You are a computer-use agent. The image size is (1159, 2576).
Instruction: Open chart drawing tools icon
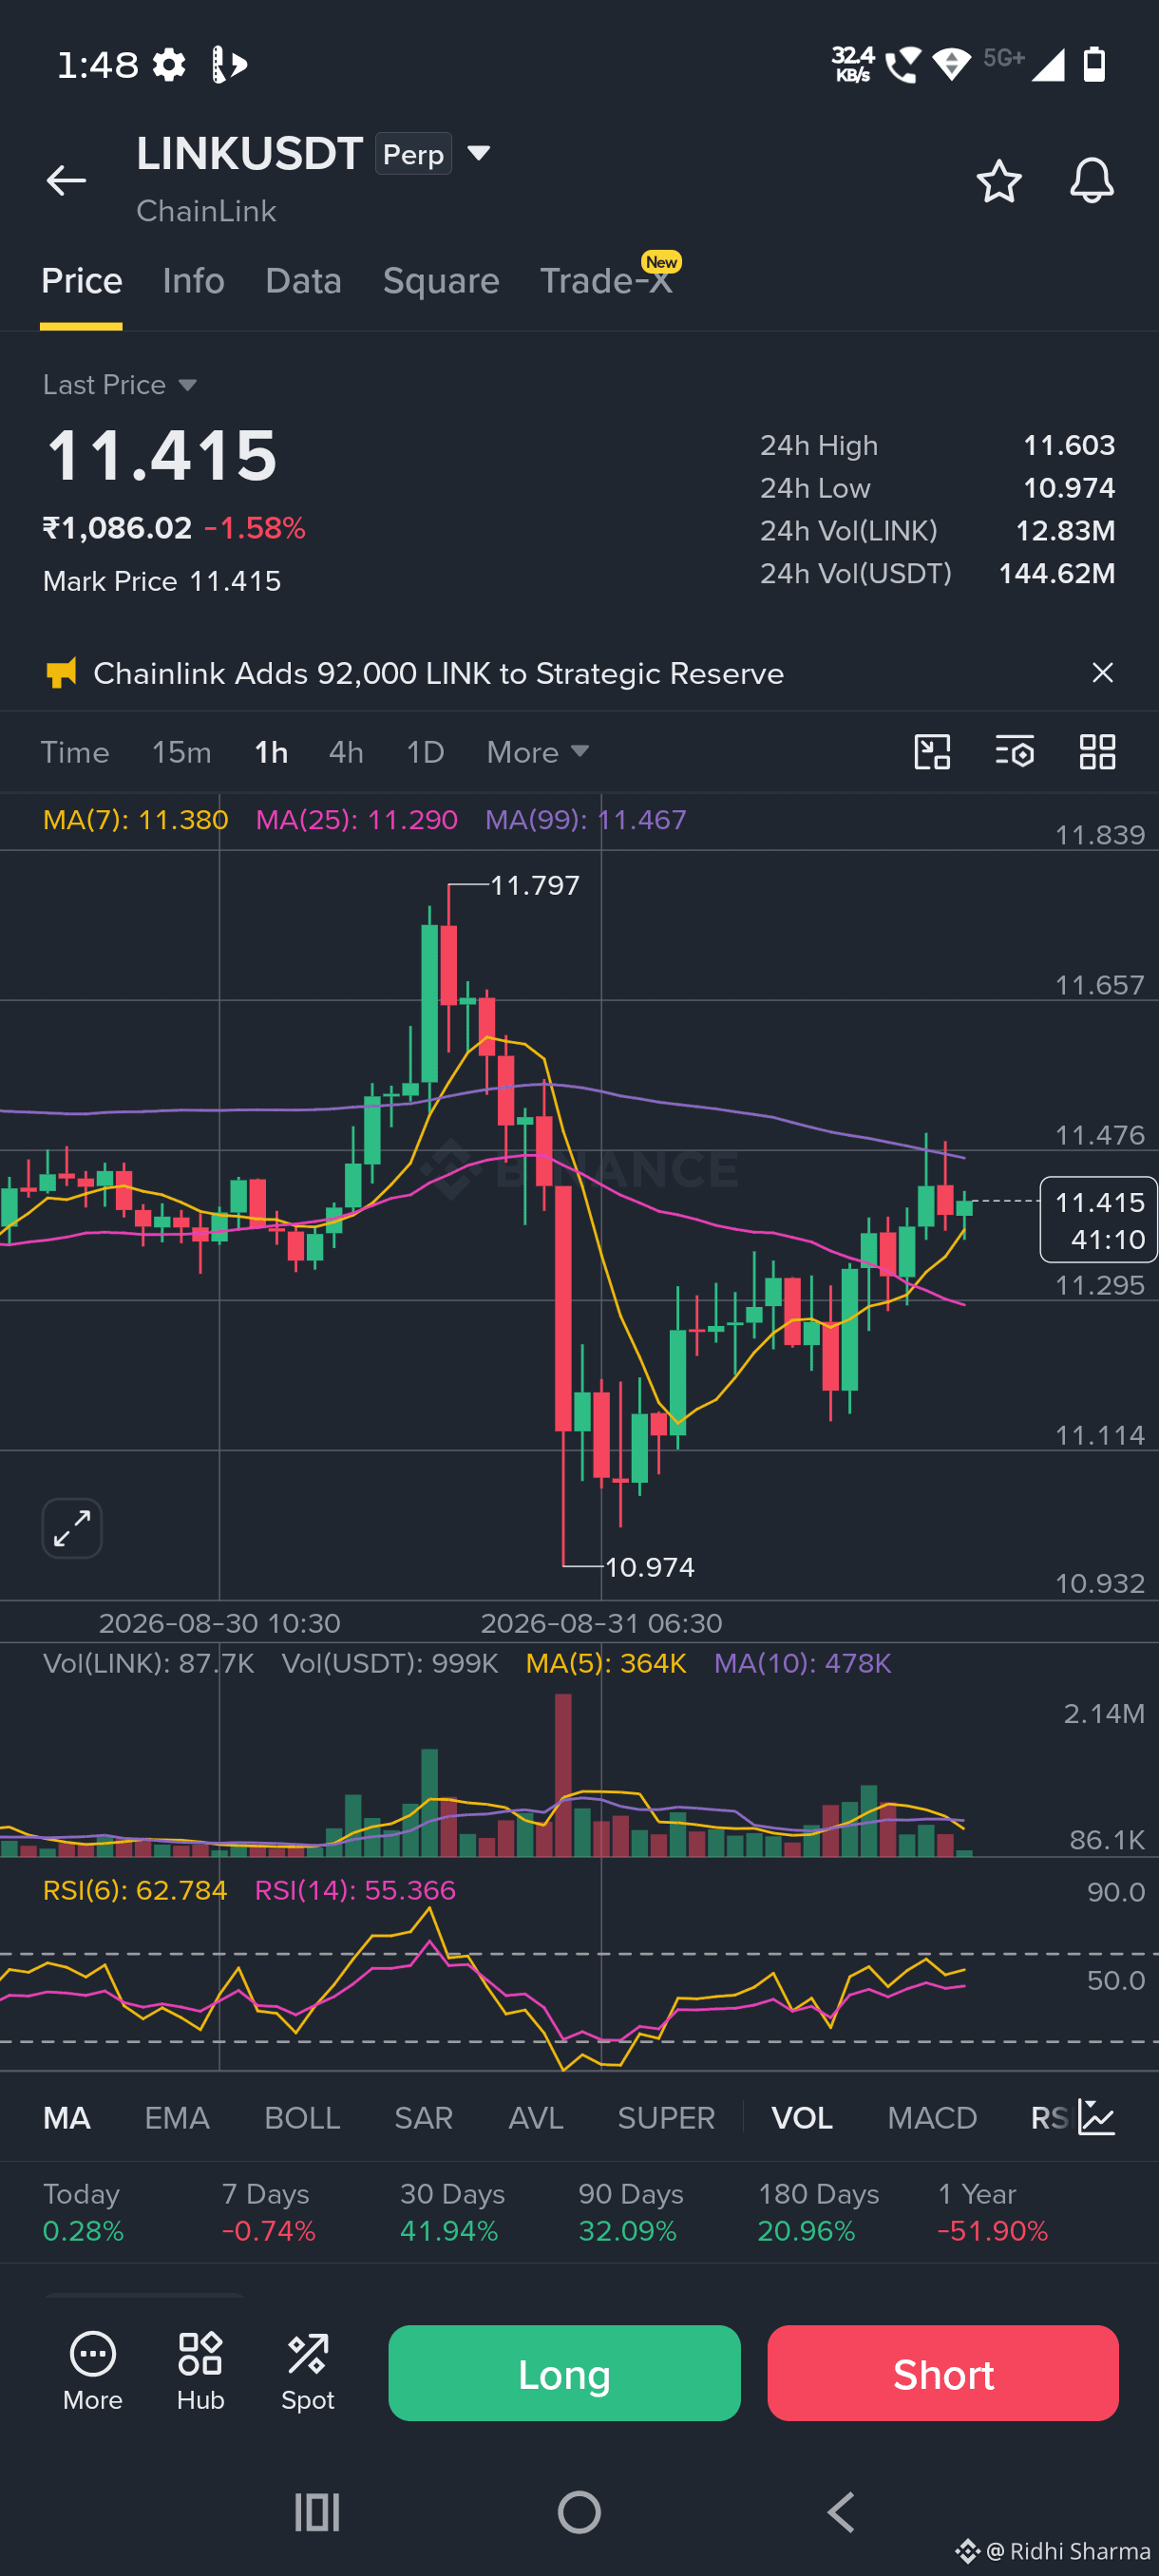coord(932,752)
